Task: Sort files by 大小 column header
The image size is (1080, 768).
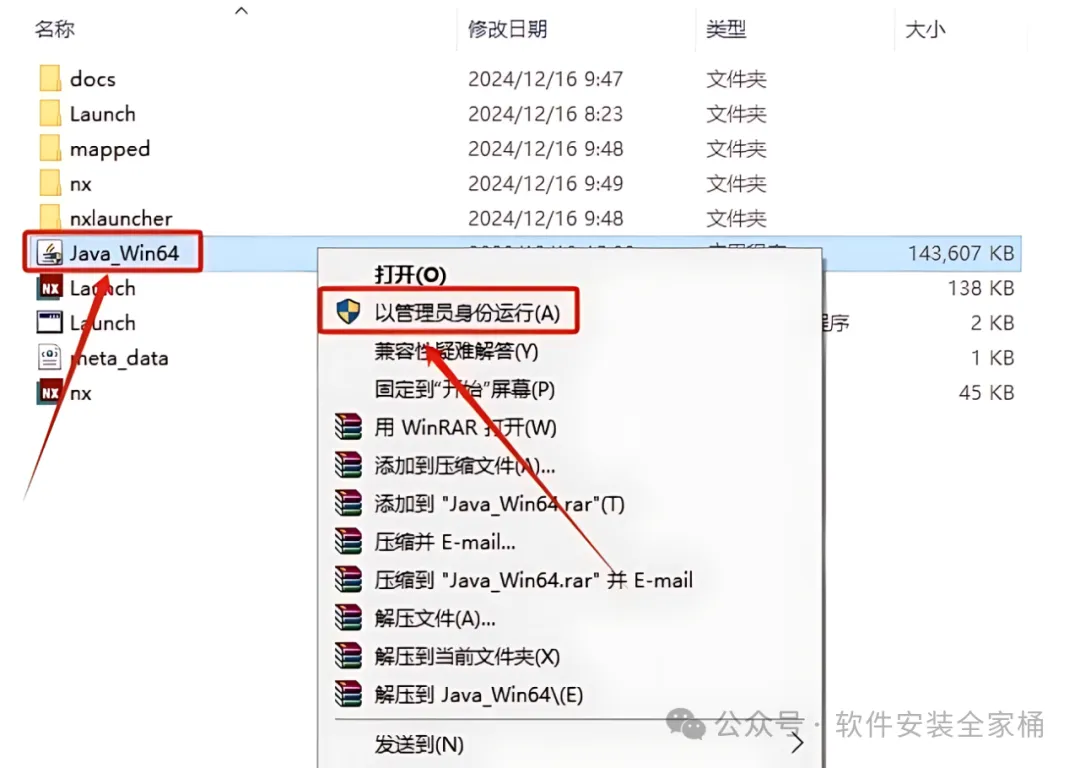Action: pos(925,29)
